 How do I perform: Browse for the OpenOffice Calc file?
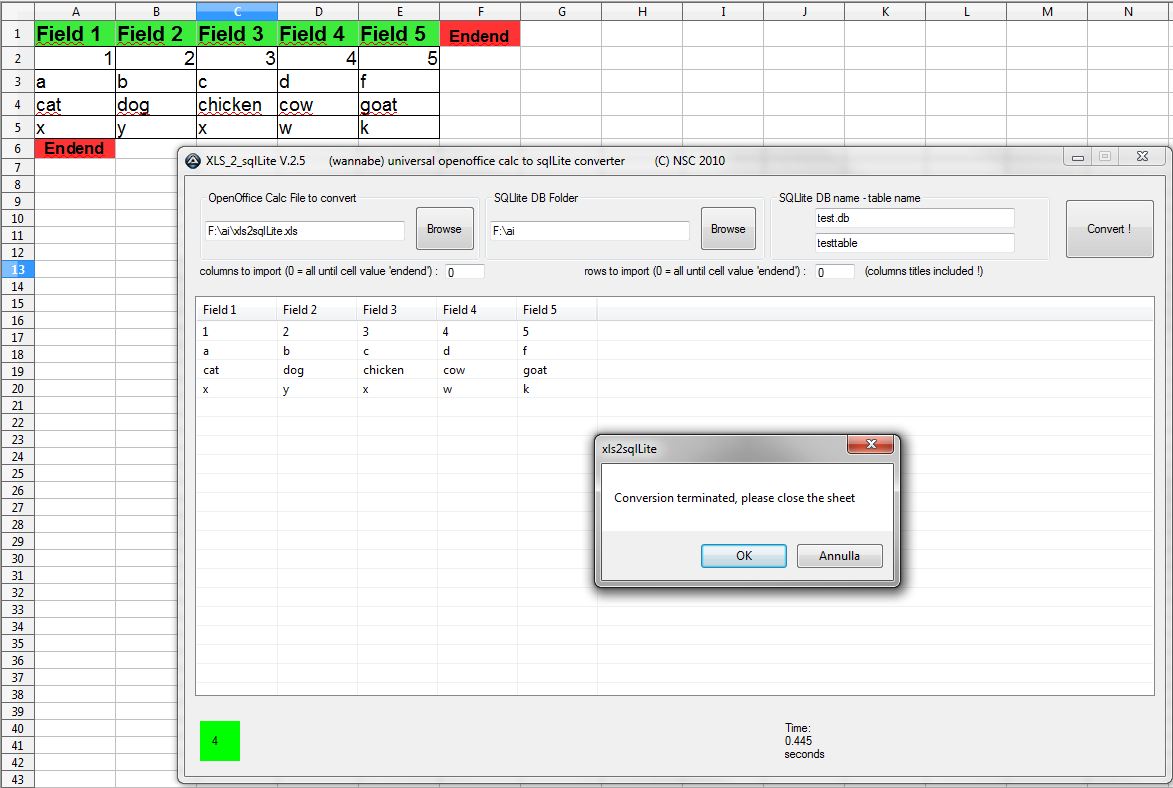pos(444,229)
